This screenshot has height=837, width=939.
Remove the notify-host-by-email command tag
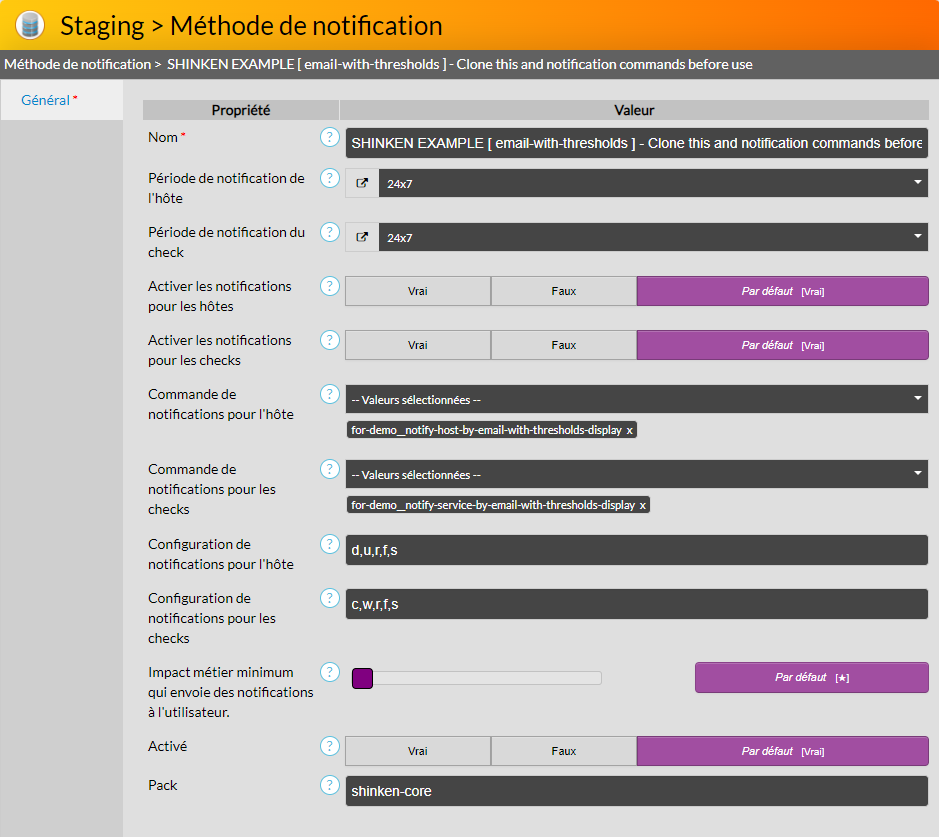point(630,430)
